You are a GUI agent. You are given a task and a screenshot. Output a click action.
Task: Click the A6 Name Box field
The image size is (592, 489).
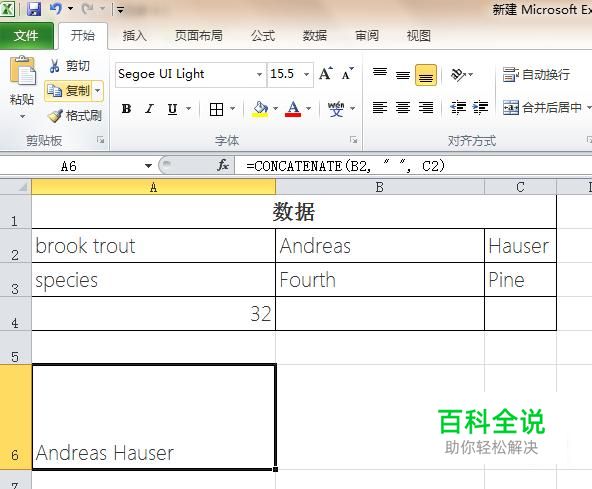[69, 166]
